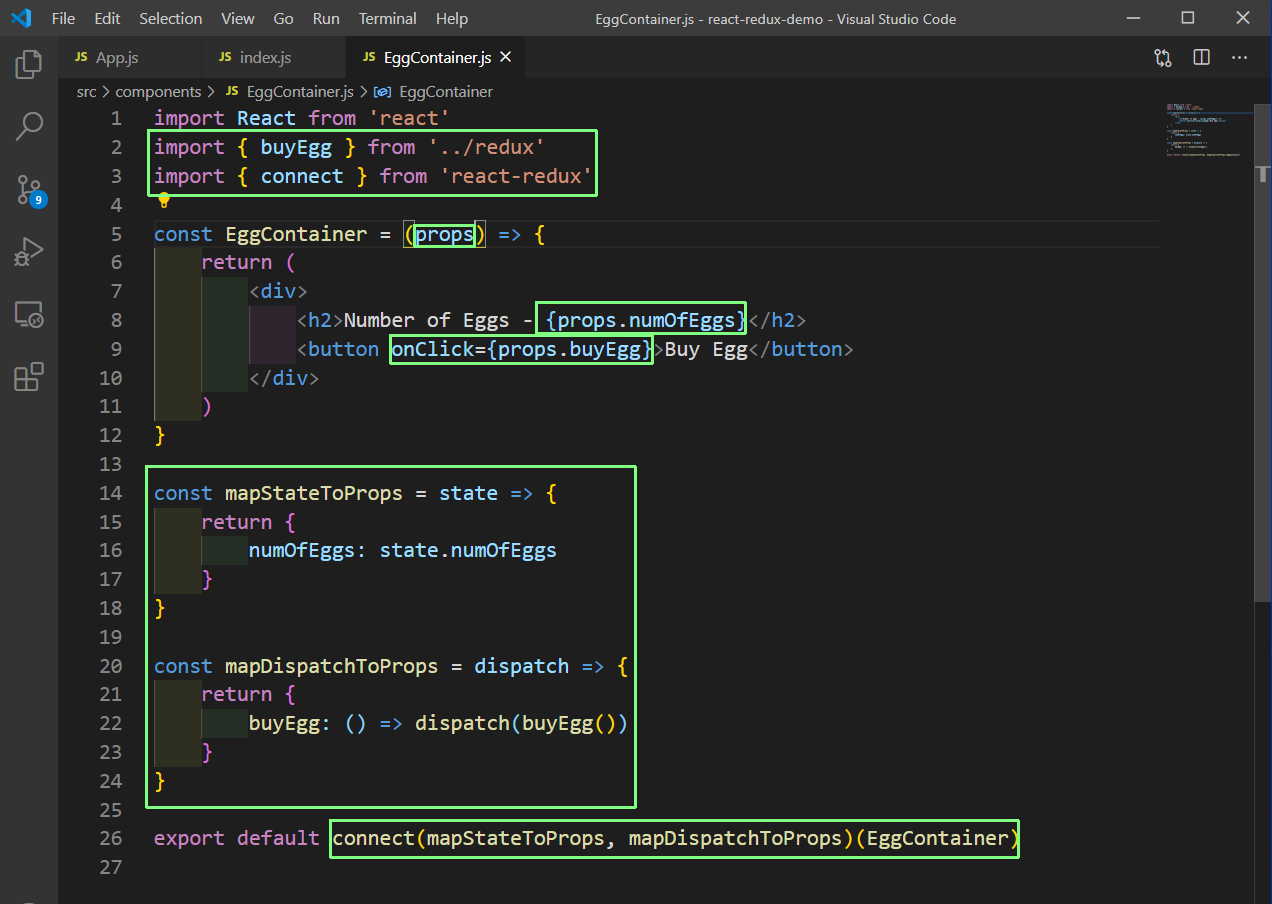The image size is (1272, 904).
Task: Open the Run menu
Action: pyautogui.click(x=326, y=19)
